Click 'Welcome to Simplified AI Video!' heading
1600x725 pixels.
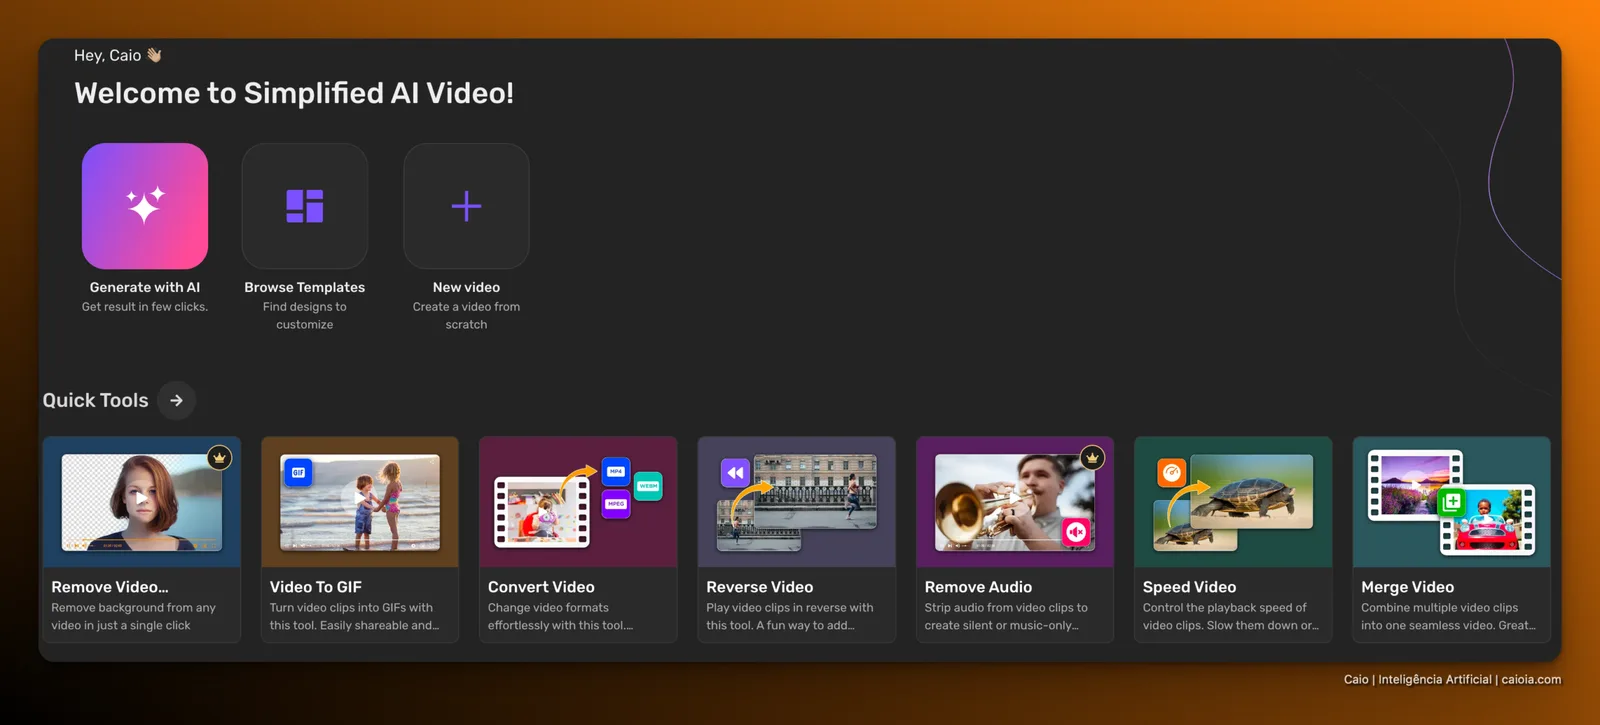point(294,93)
